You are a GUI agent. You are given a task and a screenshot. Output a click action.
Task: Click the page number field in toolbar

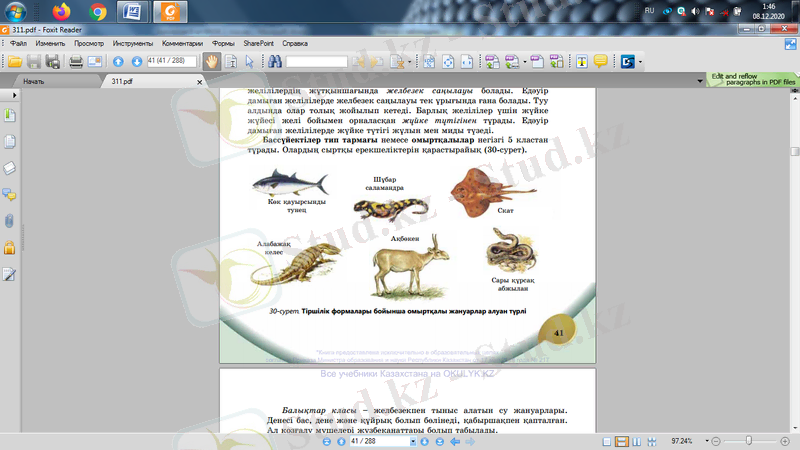click(x=168, y=62)
